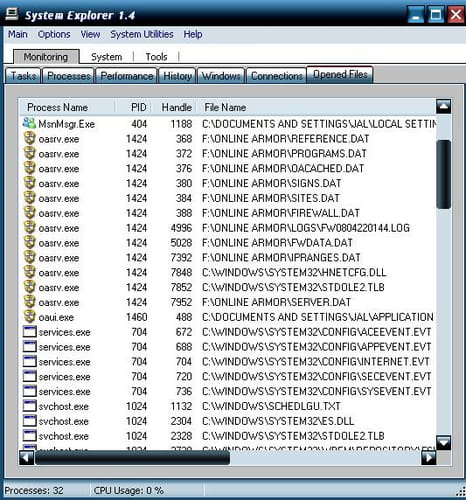The width and height of the screenshot is (466, 500).
Task: Click the vertical scrollbar thumb
Action: click(443, 174)
